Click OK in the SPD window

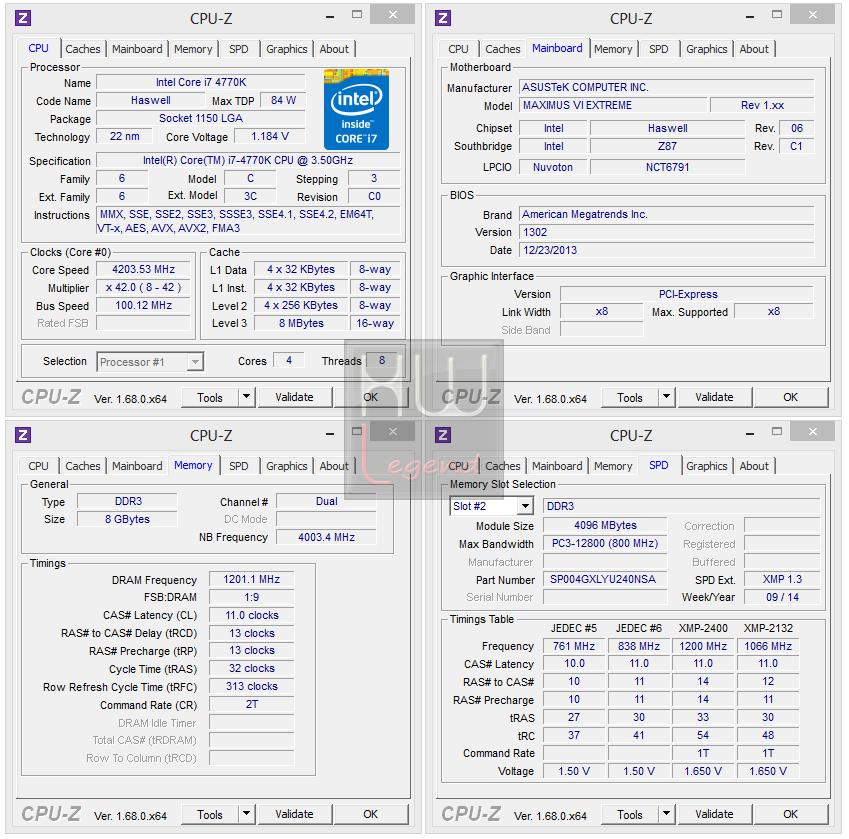[x=790, y=814]
